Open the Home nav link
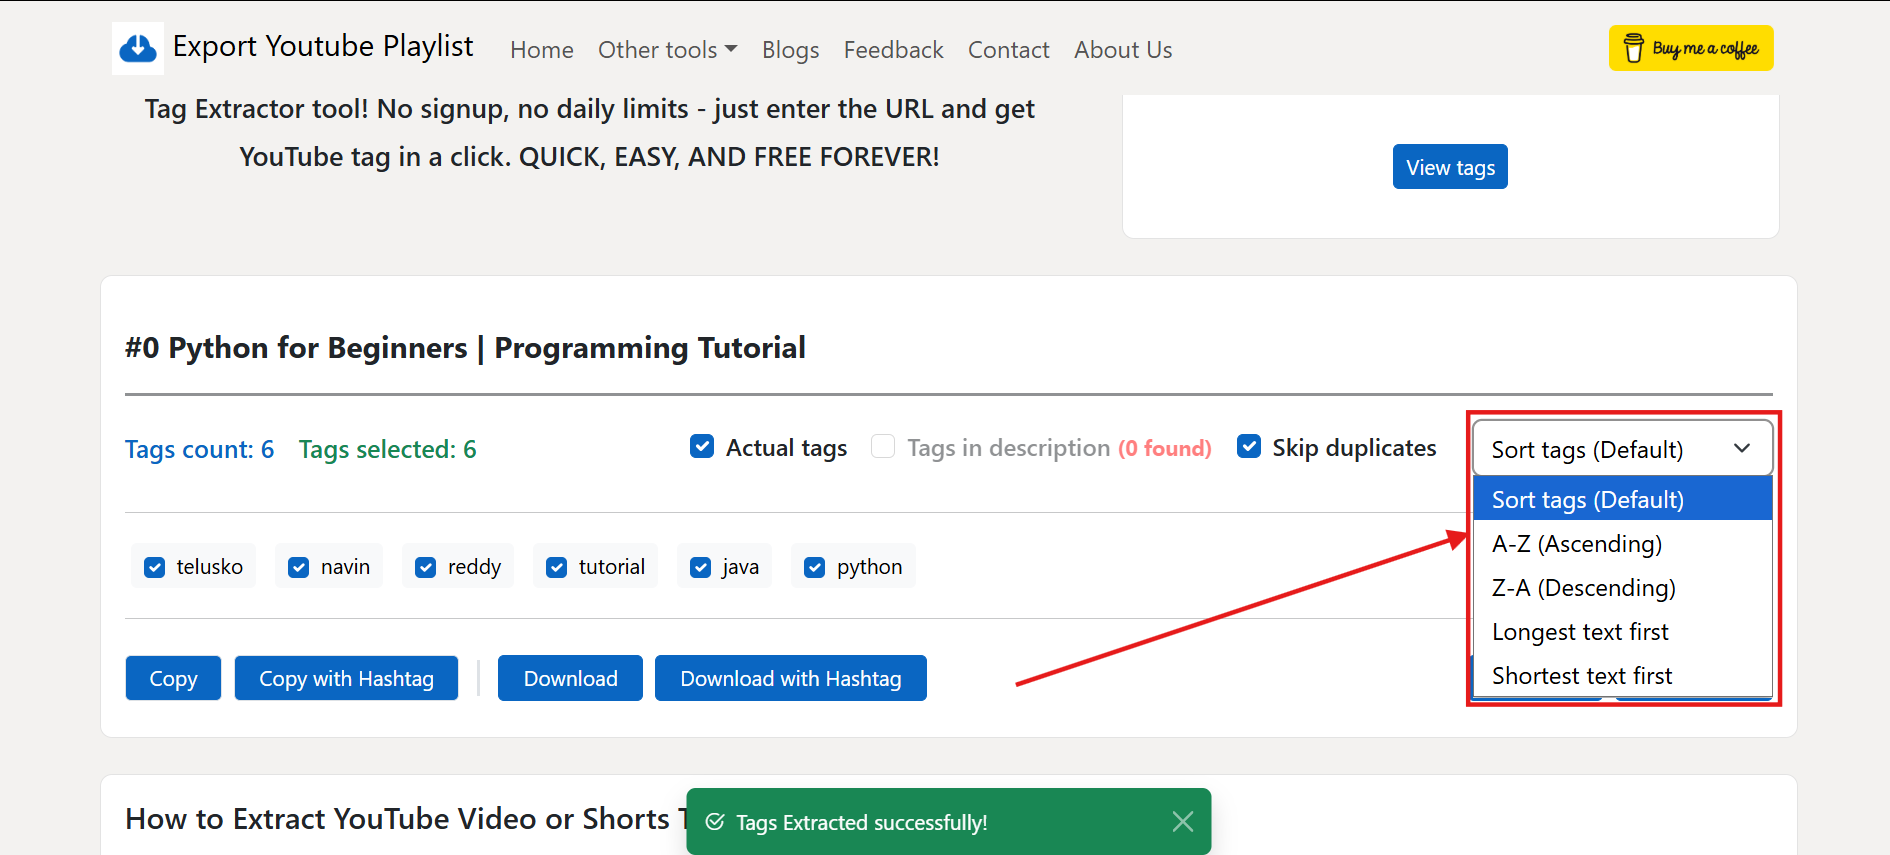This screenshot has width=1890, height=855. tap(542, 50)
